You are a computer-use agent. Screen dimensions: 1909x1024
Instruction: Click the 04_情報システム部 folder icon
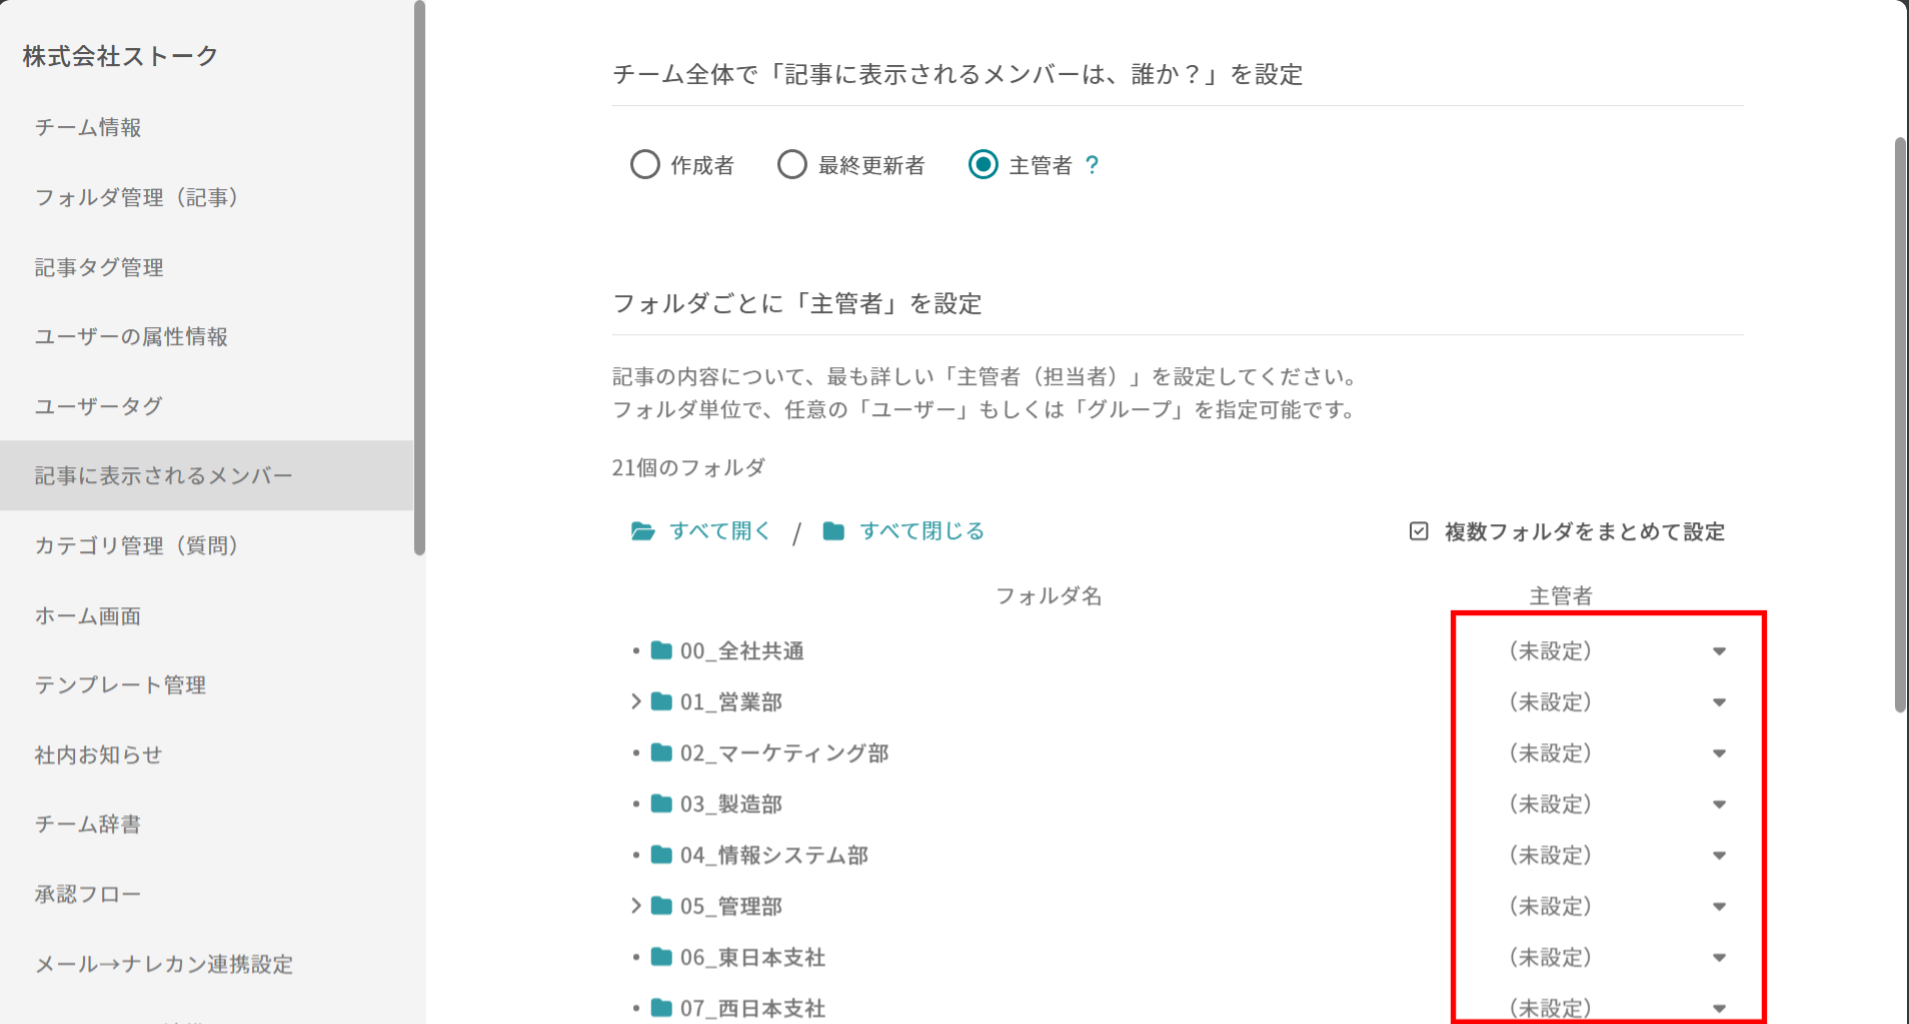pos(661,855)
